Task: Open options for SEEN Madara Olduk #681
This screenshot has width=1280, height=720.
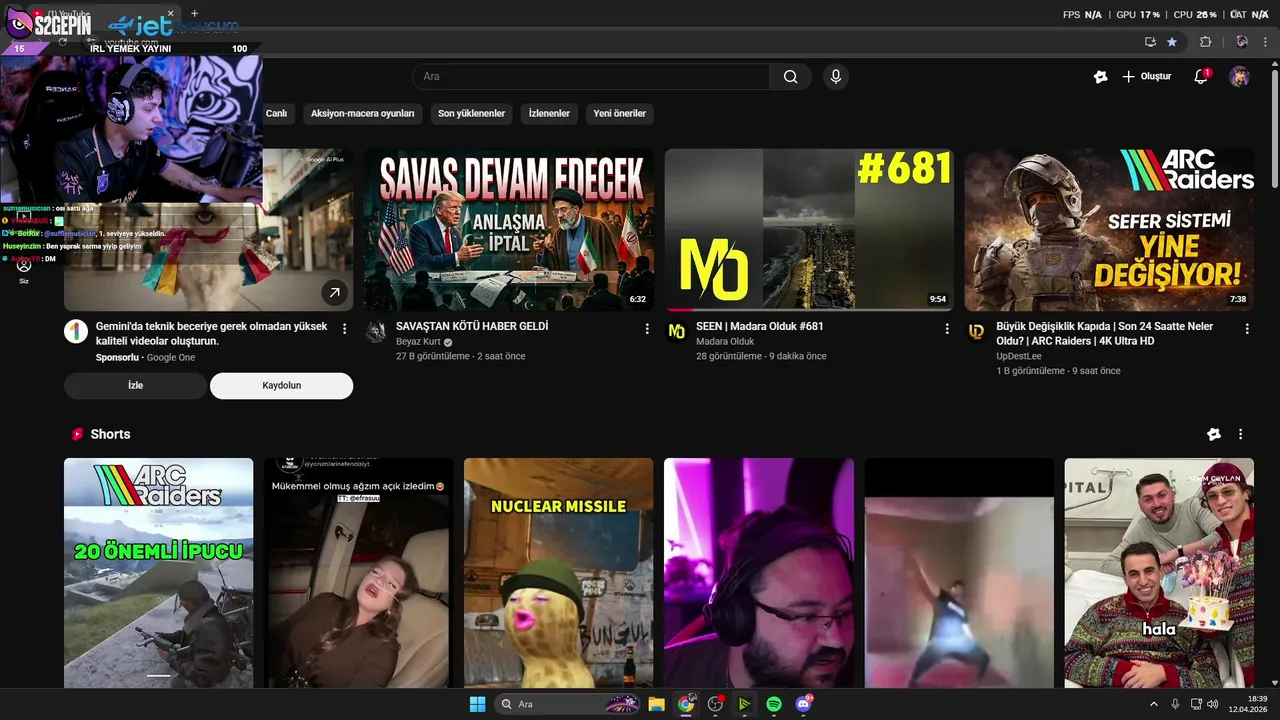Action: tap(947, 328)
